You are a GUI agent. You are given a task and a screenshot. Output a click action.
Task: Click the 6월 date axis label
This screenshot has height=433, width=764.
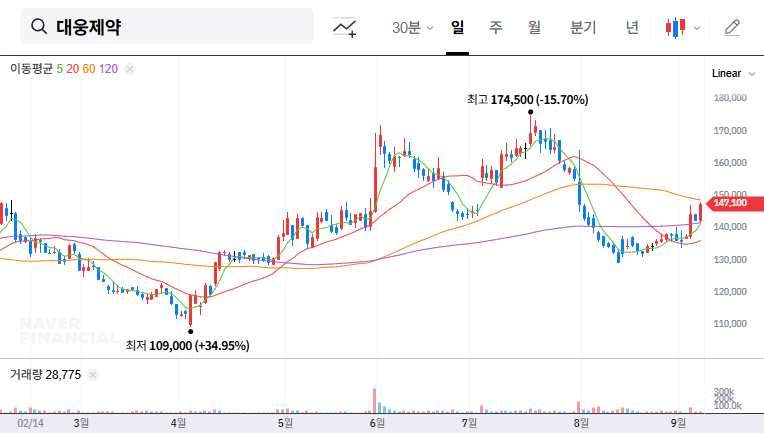tap(377, 423)
